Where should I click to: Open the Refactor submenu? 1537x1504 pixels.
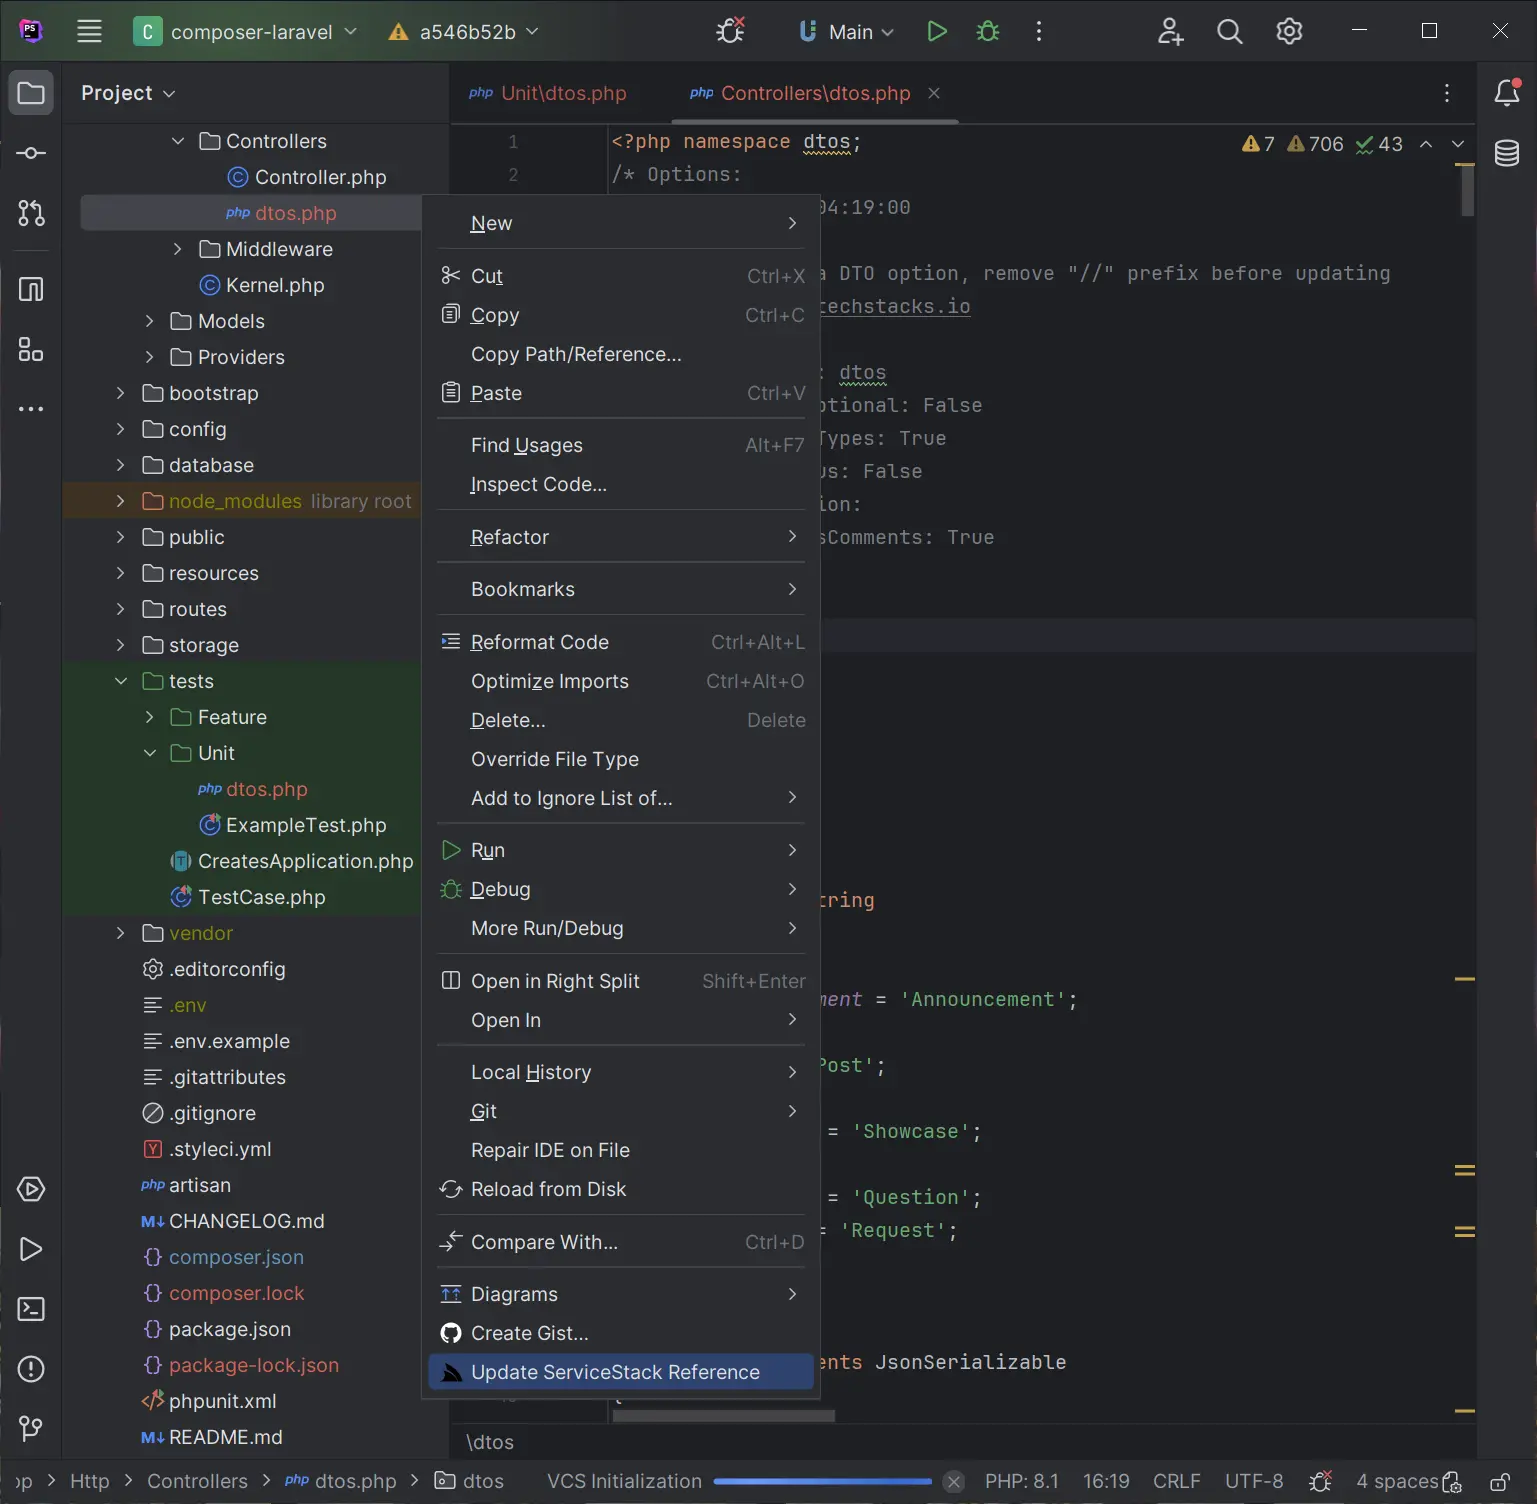pyautogui.click(x=621, y=537)
